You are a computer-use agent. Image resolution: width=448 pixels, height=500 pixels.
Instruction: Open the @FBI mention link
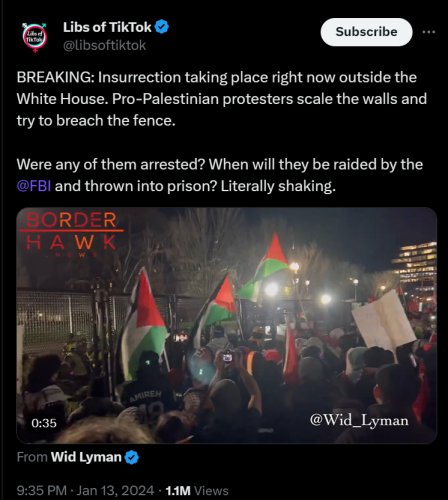coord(34,186)
